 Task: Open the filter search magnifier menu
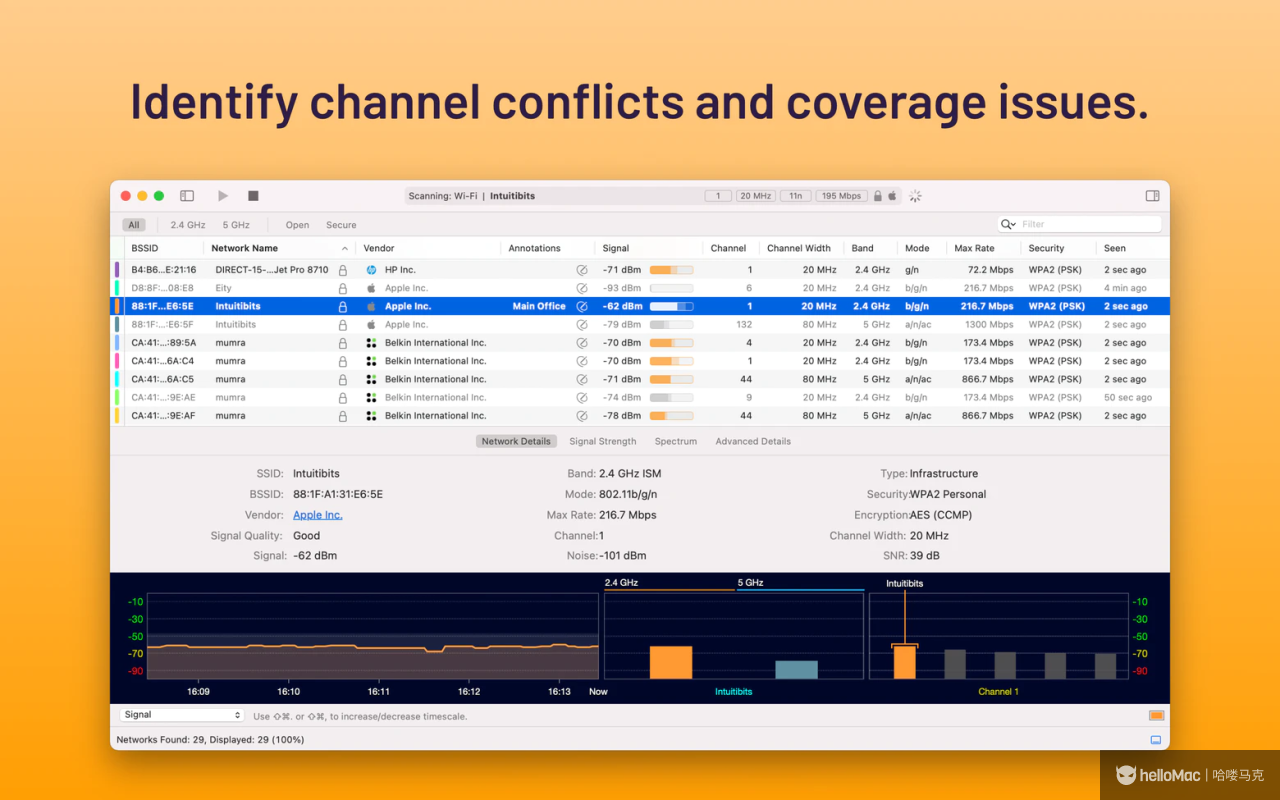1008,224
